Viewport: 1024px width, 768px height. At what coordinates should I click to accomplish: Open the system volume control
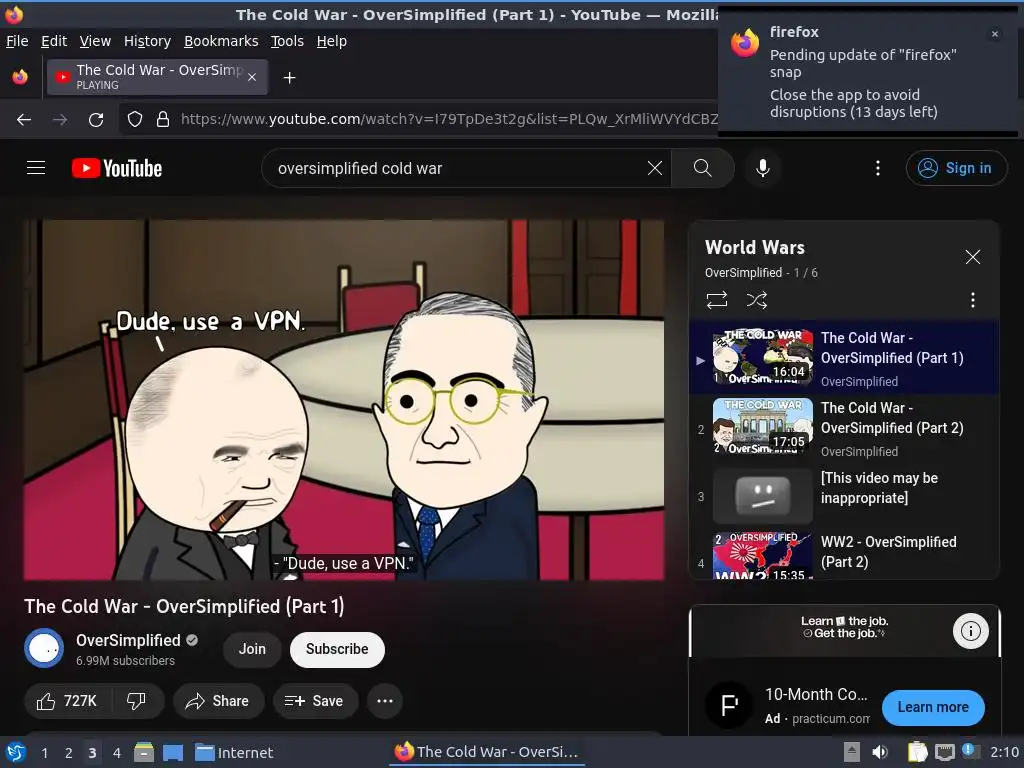click(x=880, y=752)
